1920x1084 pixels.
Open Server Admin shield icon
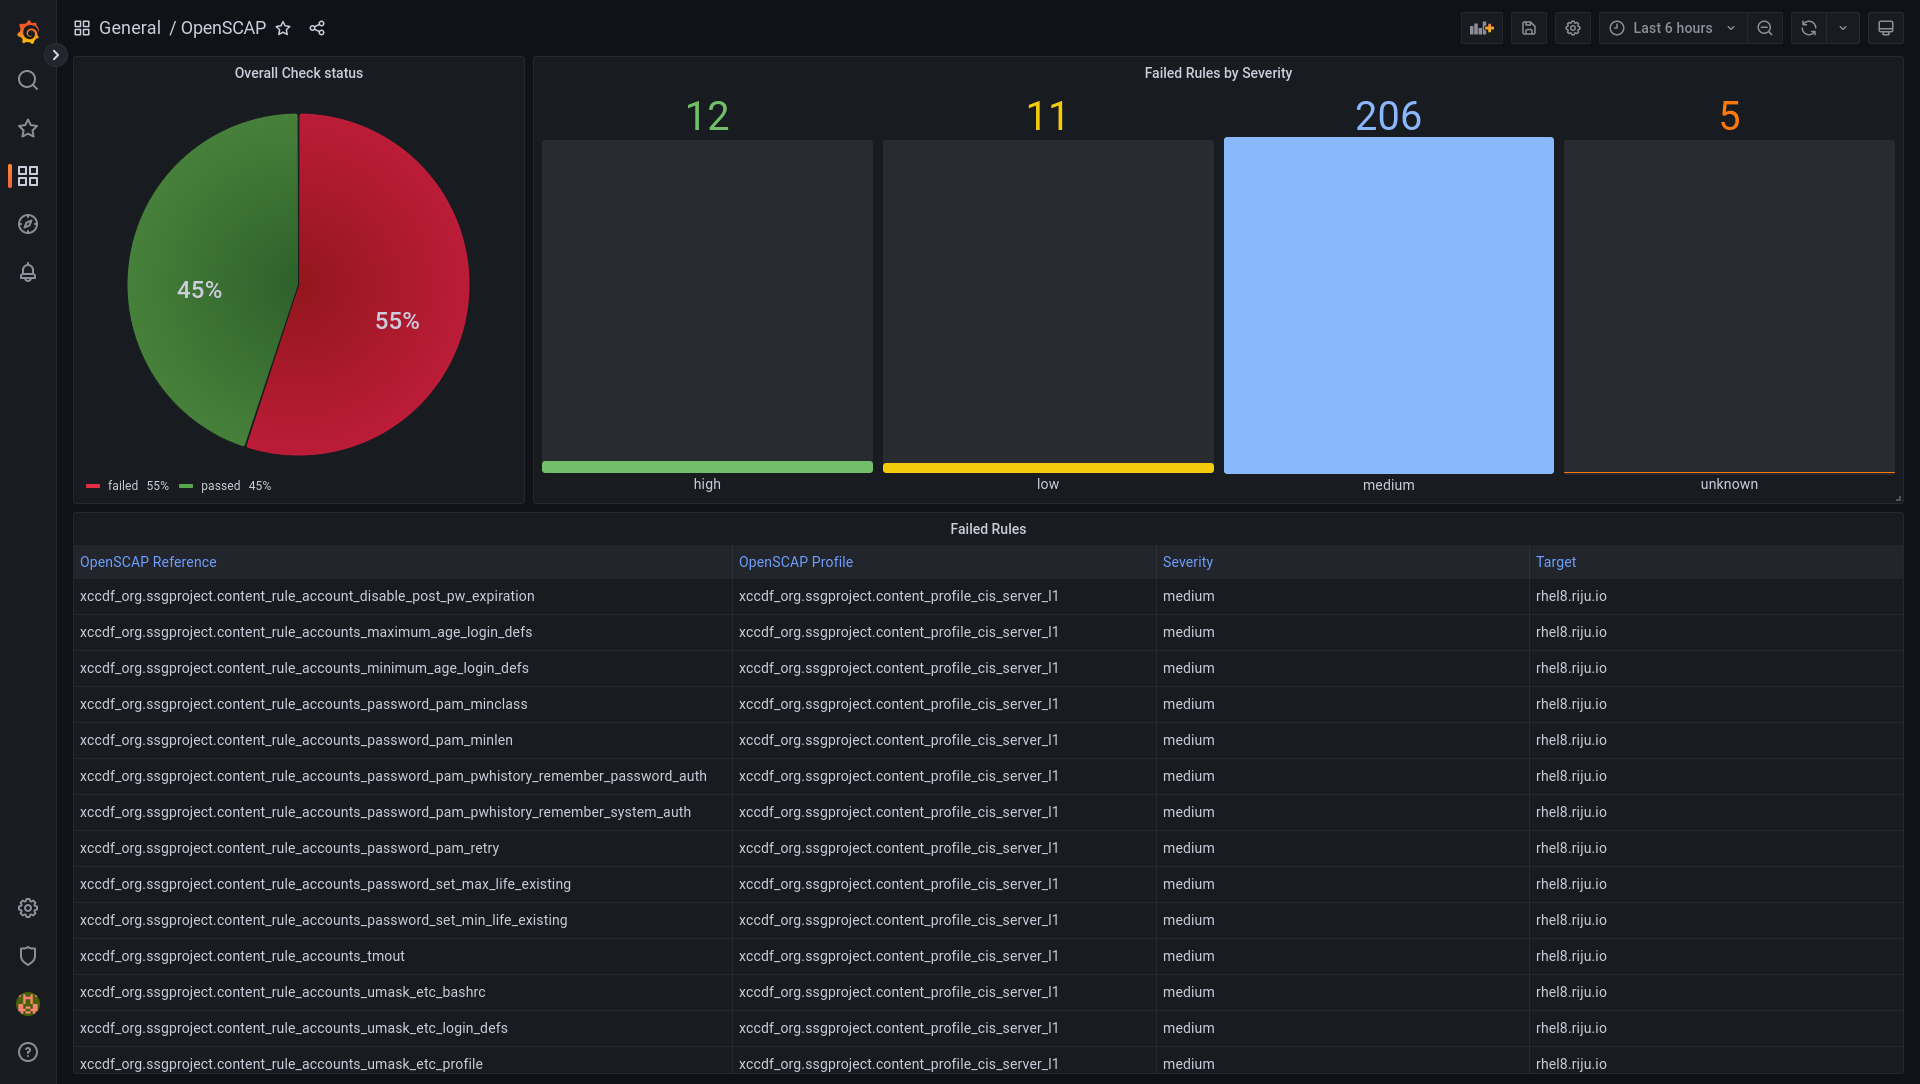28,956
